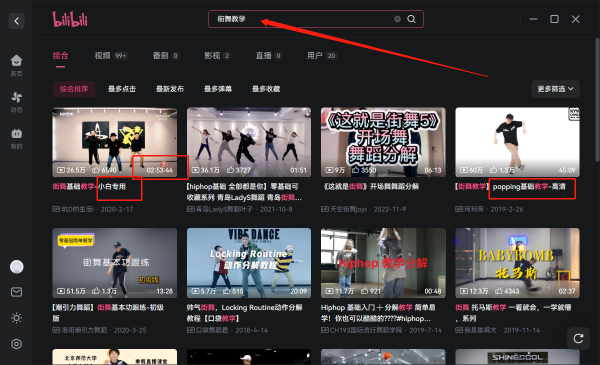Open title 街舞基础教学-小白专用
Screen dimensions: 600x365
pos(89,187)
